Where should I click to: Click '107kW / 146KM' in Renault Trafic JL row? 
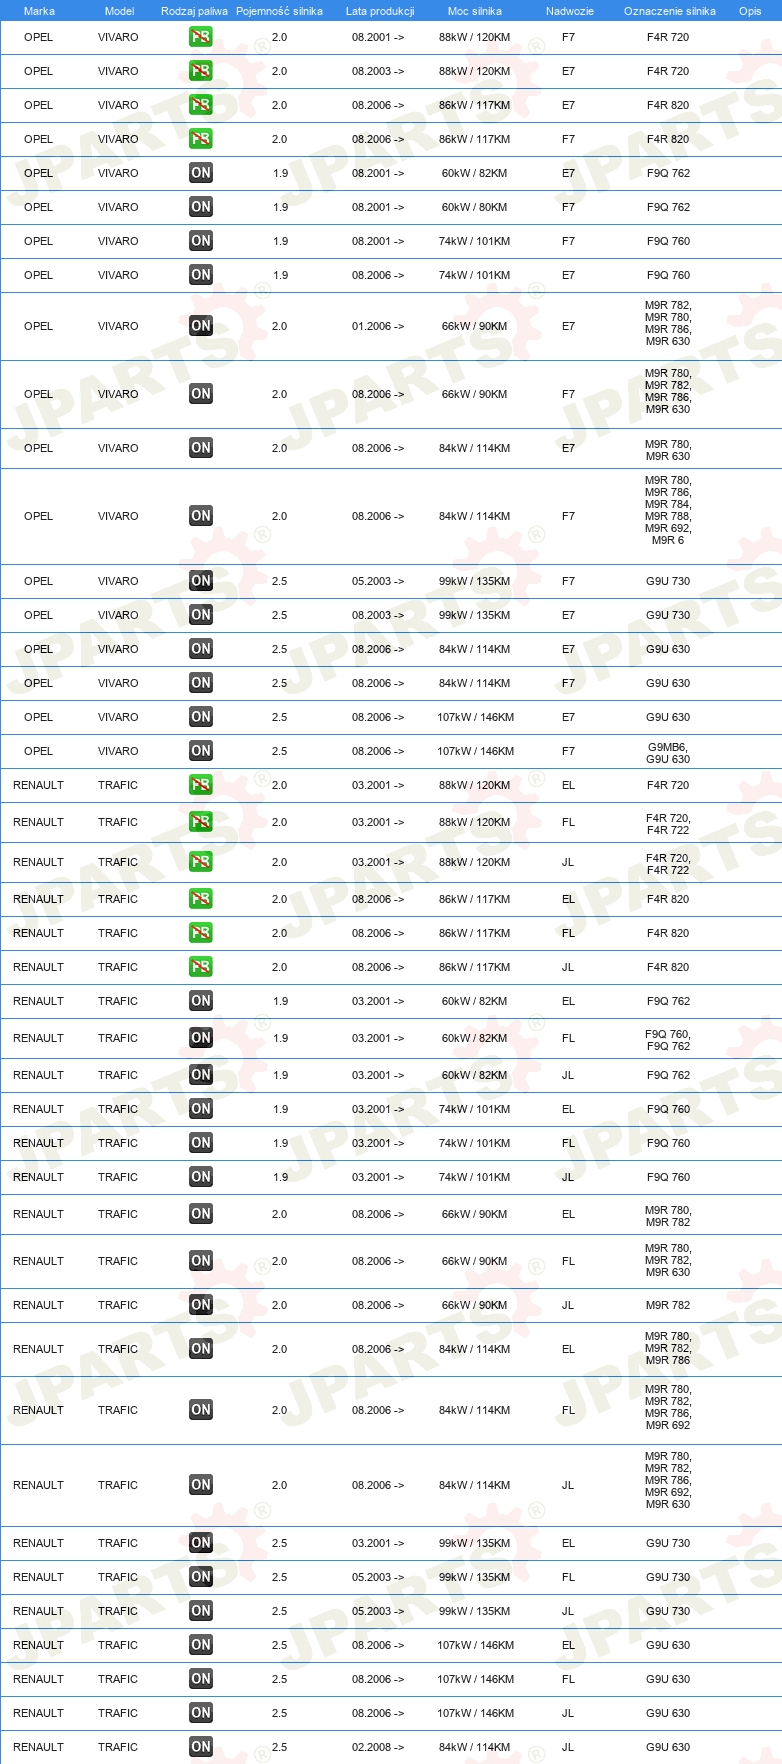pos(475,1713)
